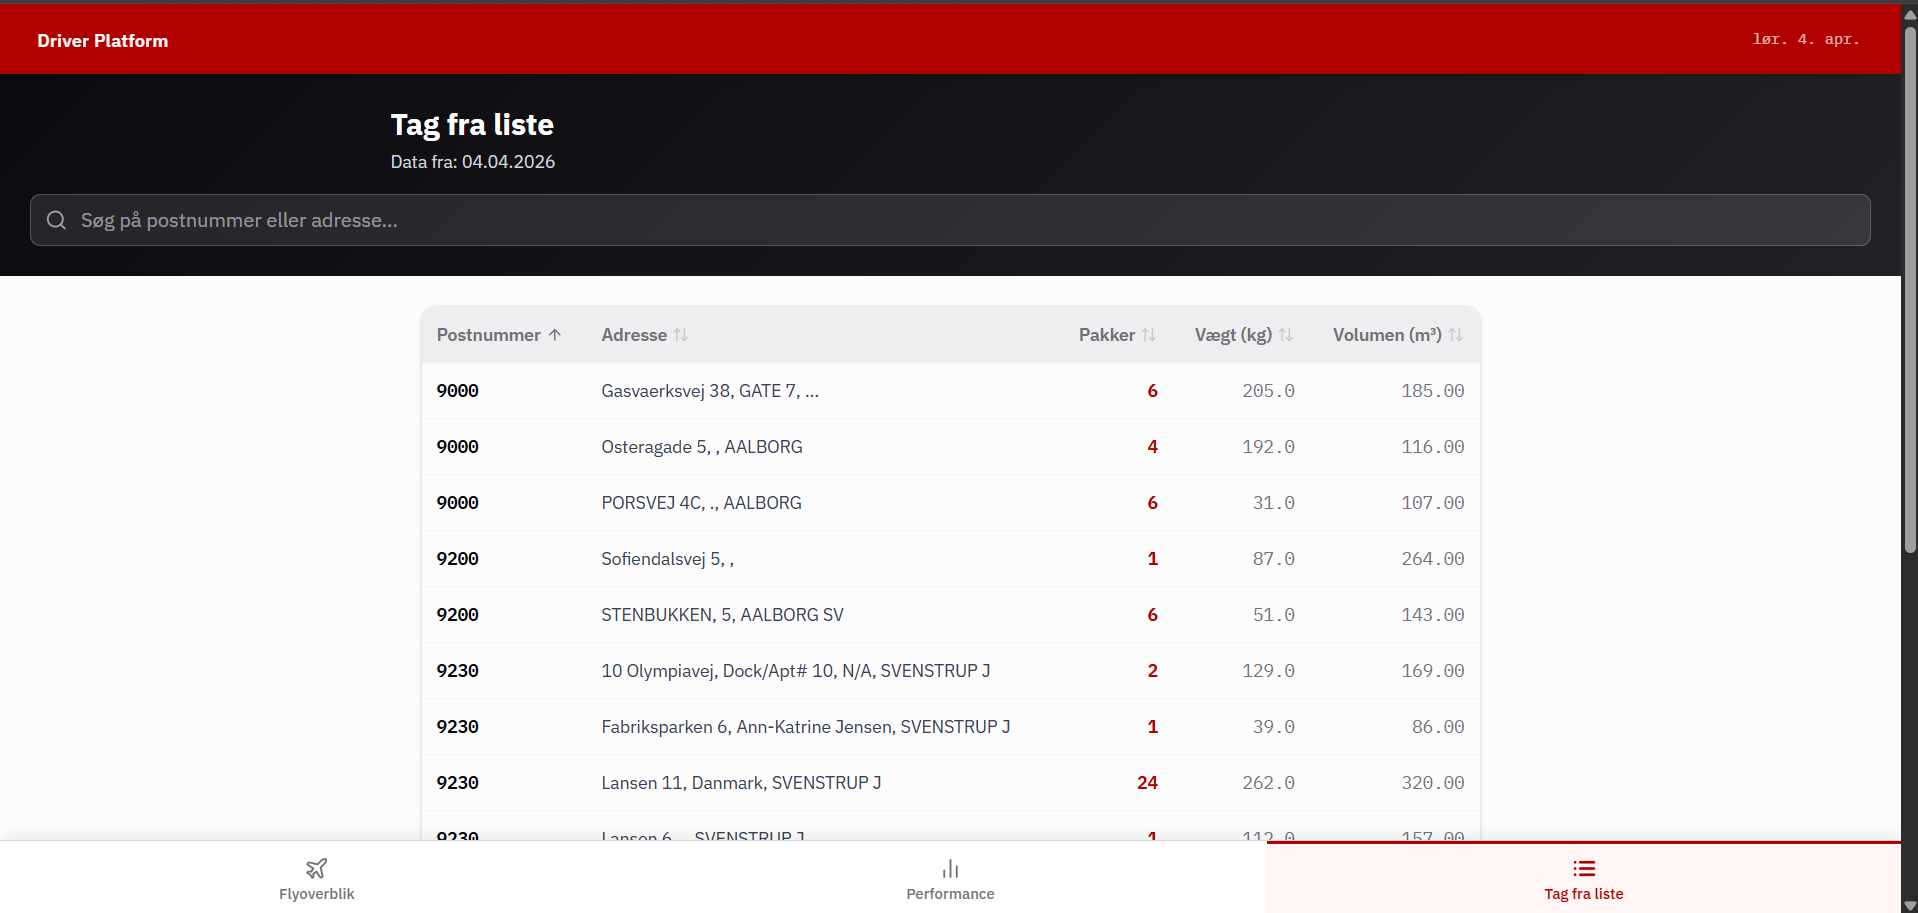1918x913 pixels.
Task: Click weight value 262.0
Action: tap(1268, 783)
